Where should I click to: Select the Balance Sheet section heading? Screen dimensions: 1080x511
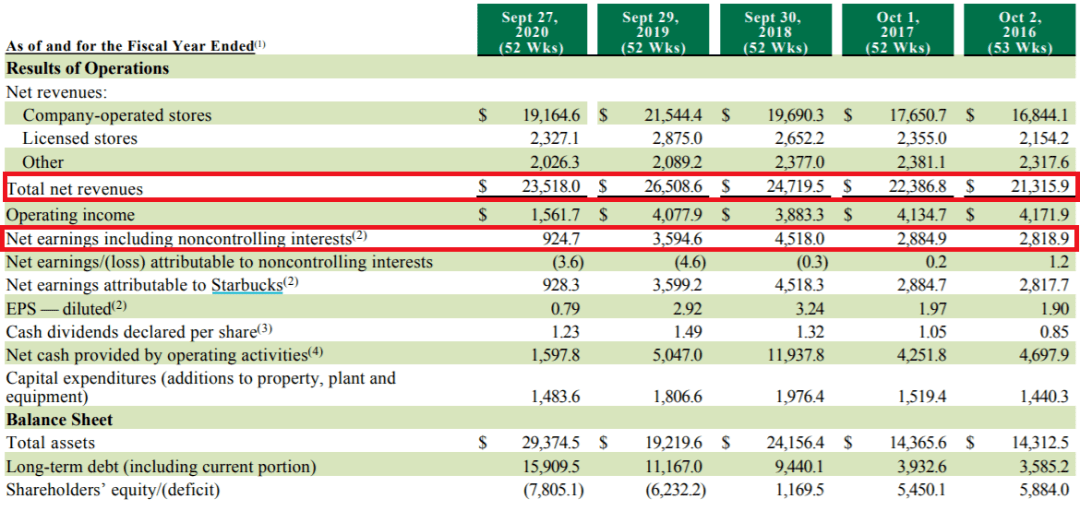click(59, 420)
